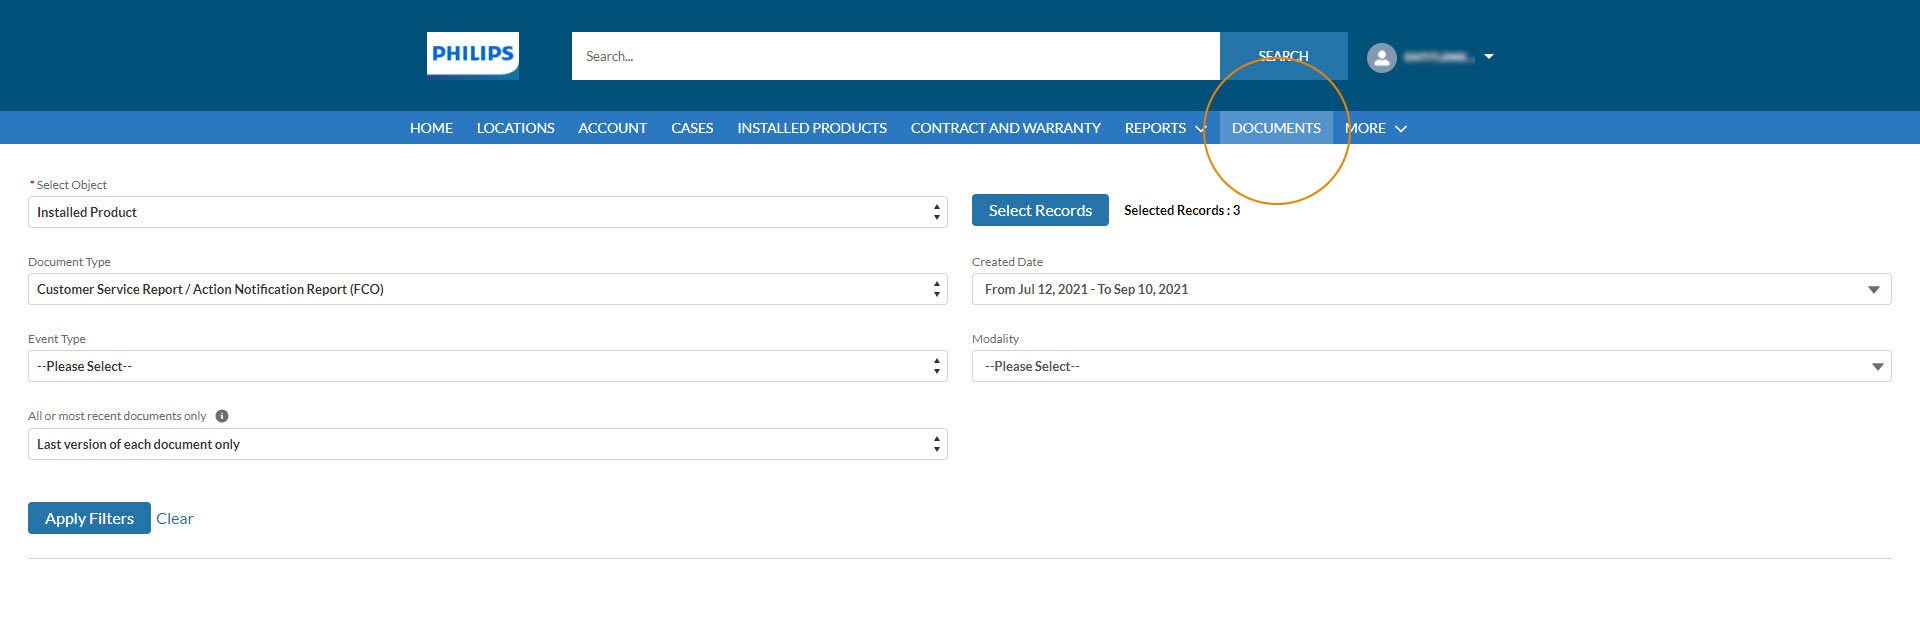The width and height of the screenshot is (1920, 618).
Task: Click the info icon beside recent documents label
Action: (x=222, y=416)
